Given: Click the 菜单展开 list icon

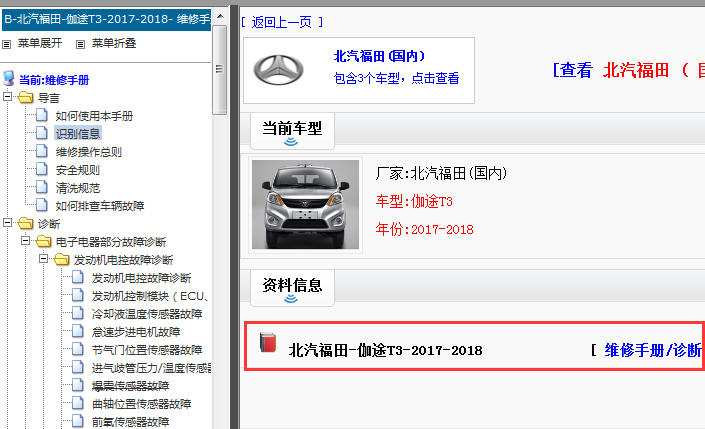Looking at the screenshot, I should pyautogui.click(x=6, y=44).
